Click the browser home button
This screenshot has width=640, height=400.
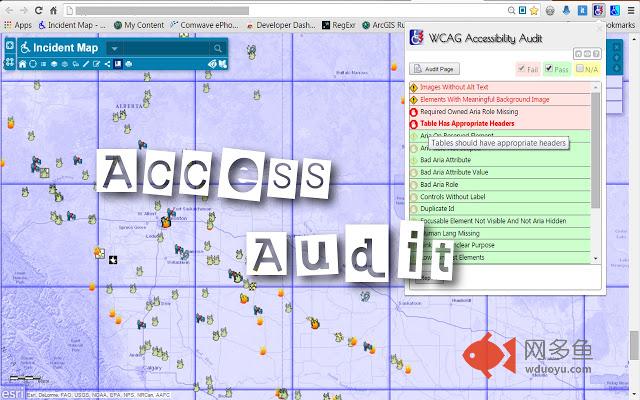pyautogui.click(x=53, y=11)
